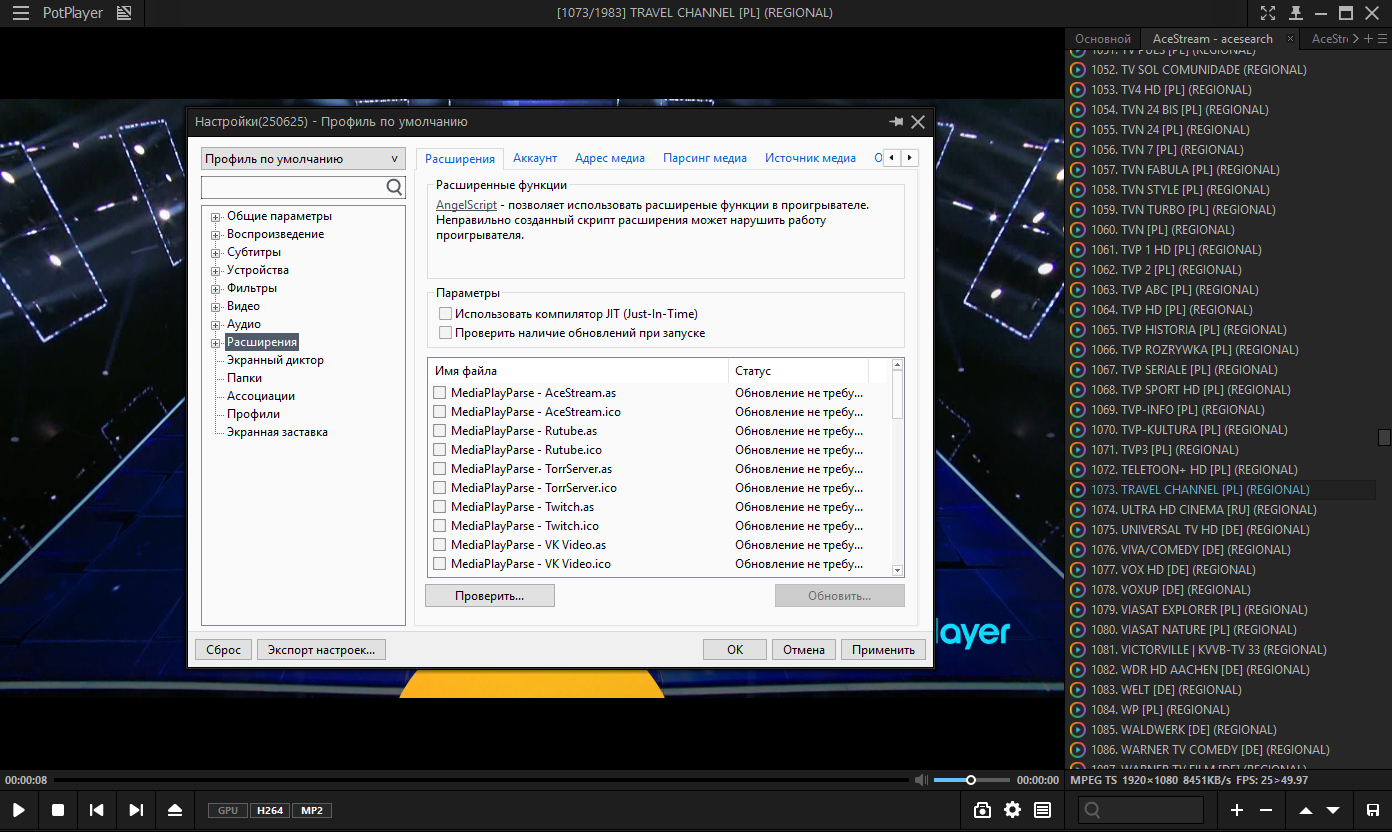Click the playlist toggle icon beside PotPlayer title
Viewport: 1392px width, 832px height.
point(124,13)
